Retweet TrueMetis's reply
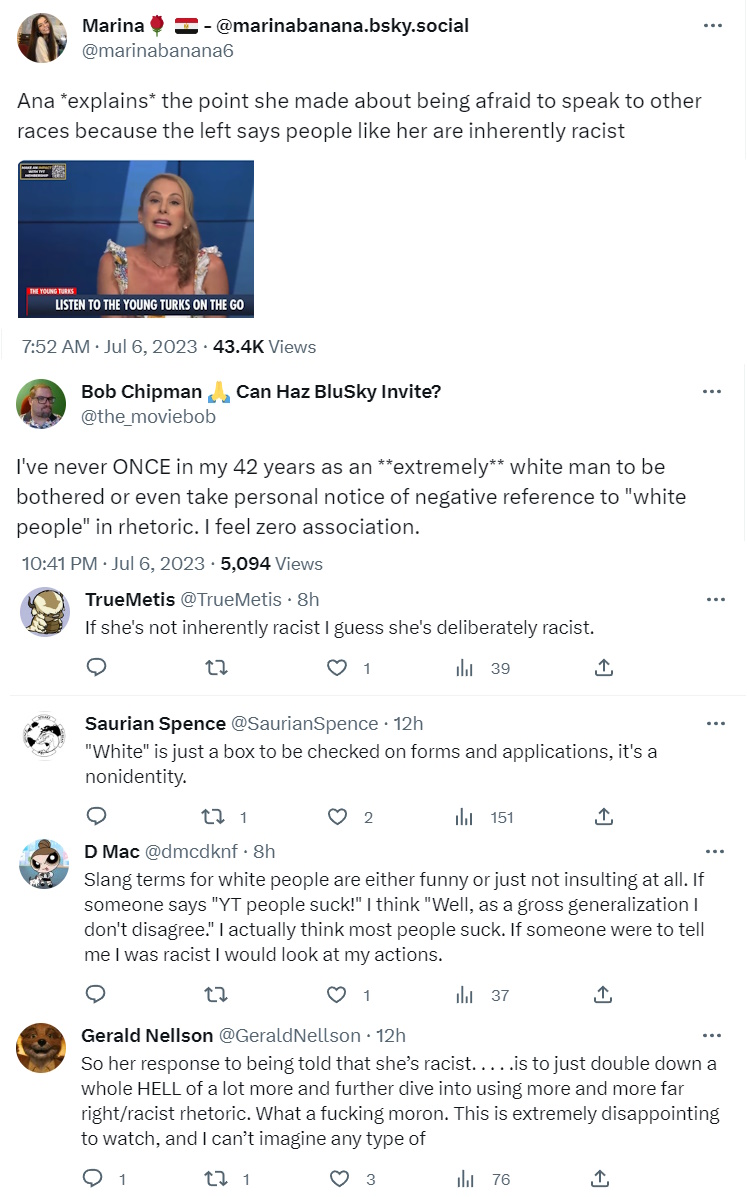 pos(215,667)
